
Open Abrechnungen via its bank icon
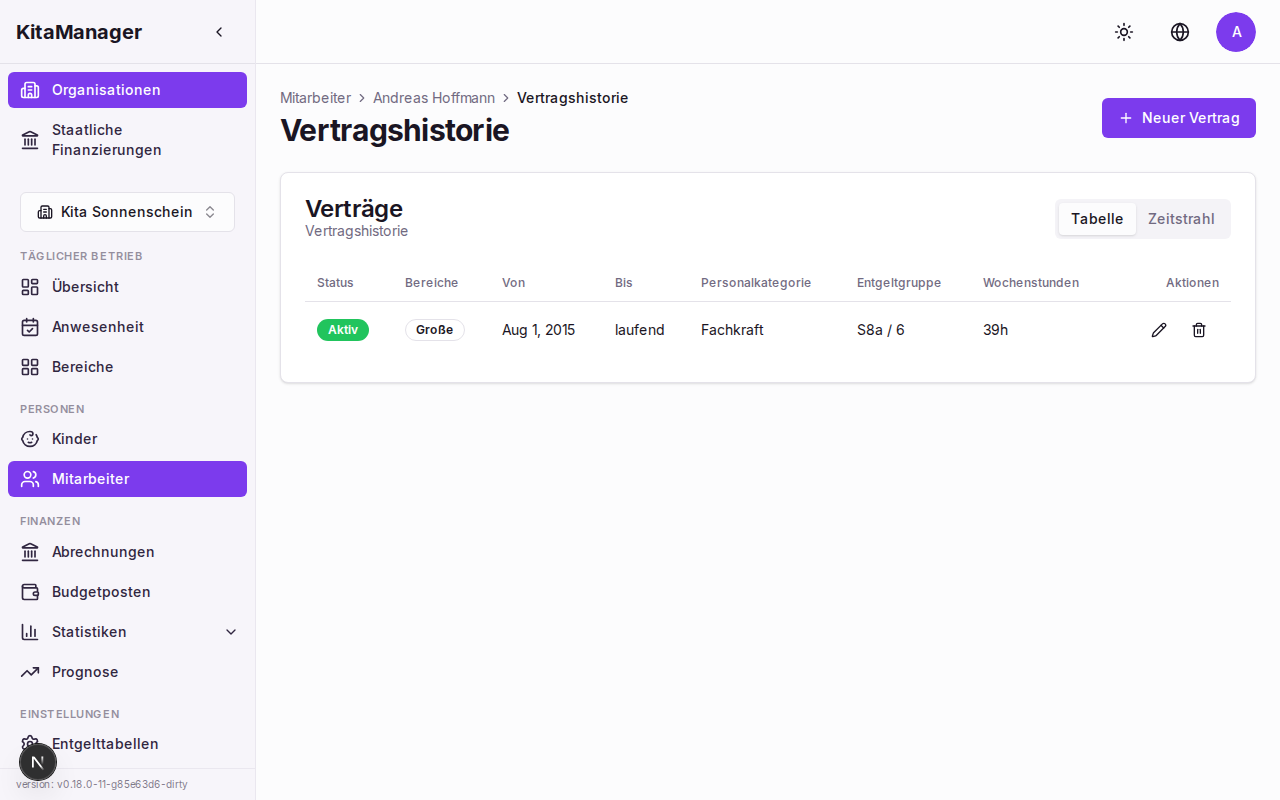pyautogui.click(x=31, y=552)
